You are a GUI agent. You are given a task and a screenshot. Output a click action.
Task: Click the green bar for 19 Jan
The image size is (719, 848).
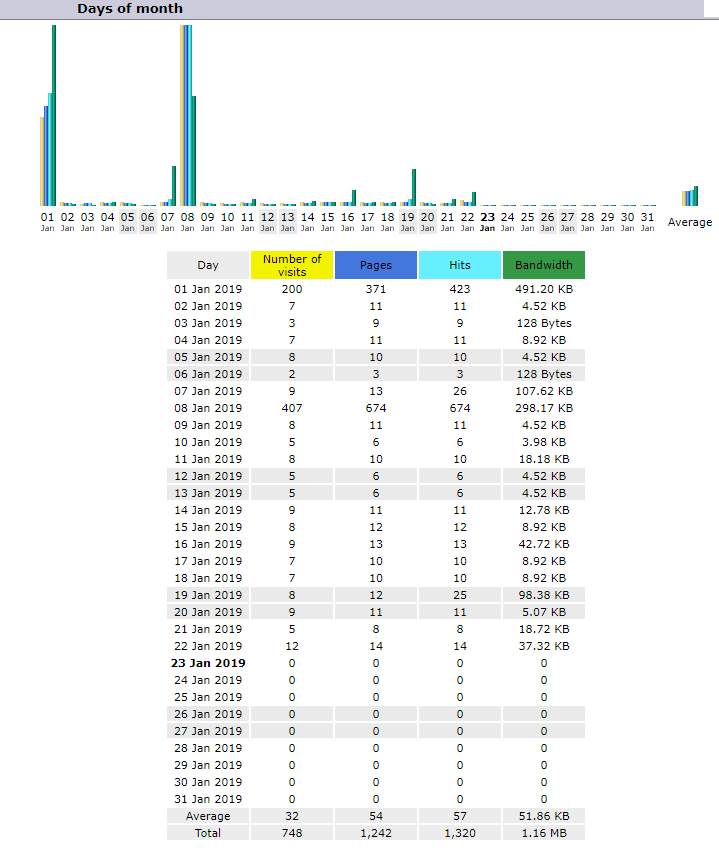(x=414, y=187)
